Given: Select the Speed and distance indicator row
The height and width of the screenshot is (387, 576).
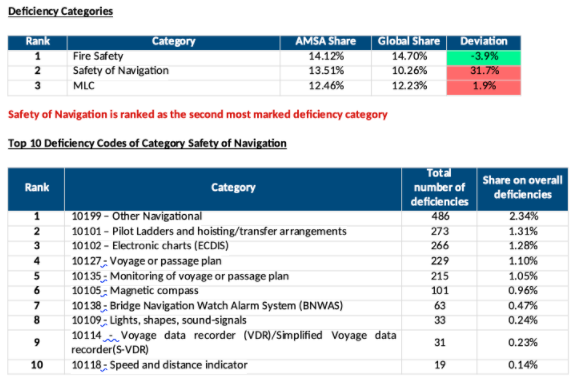Looking at the screenshot, I should point(288,365).
